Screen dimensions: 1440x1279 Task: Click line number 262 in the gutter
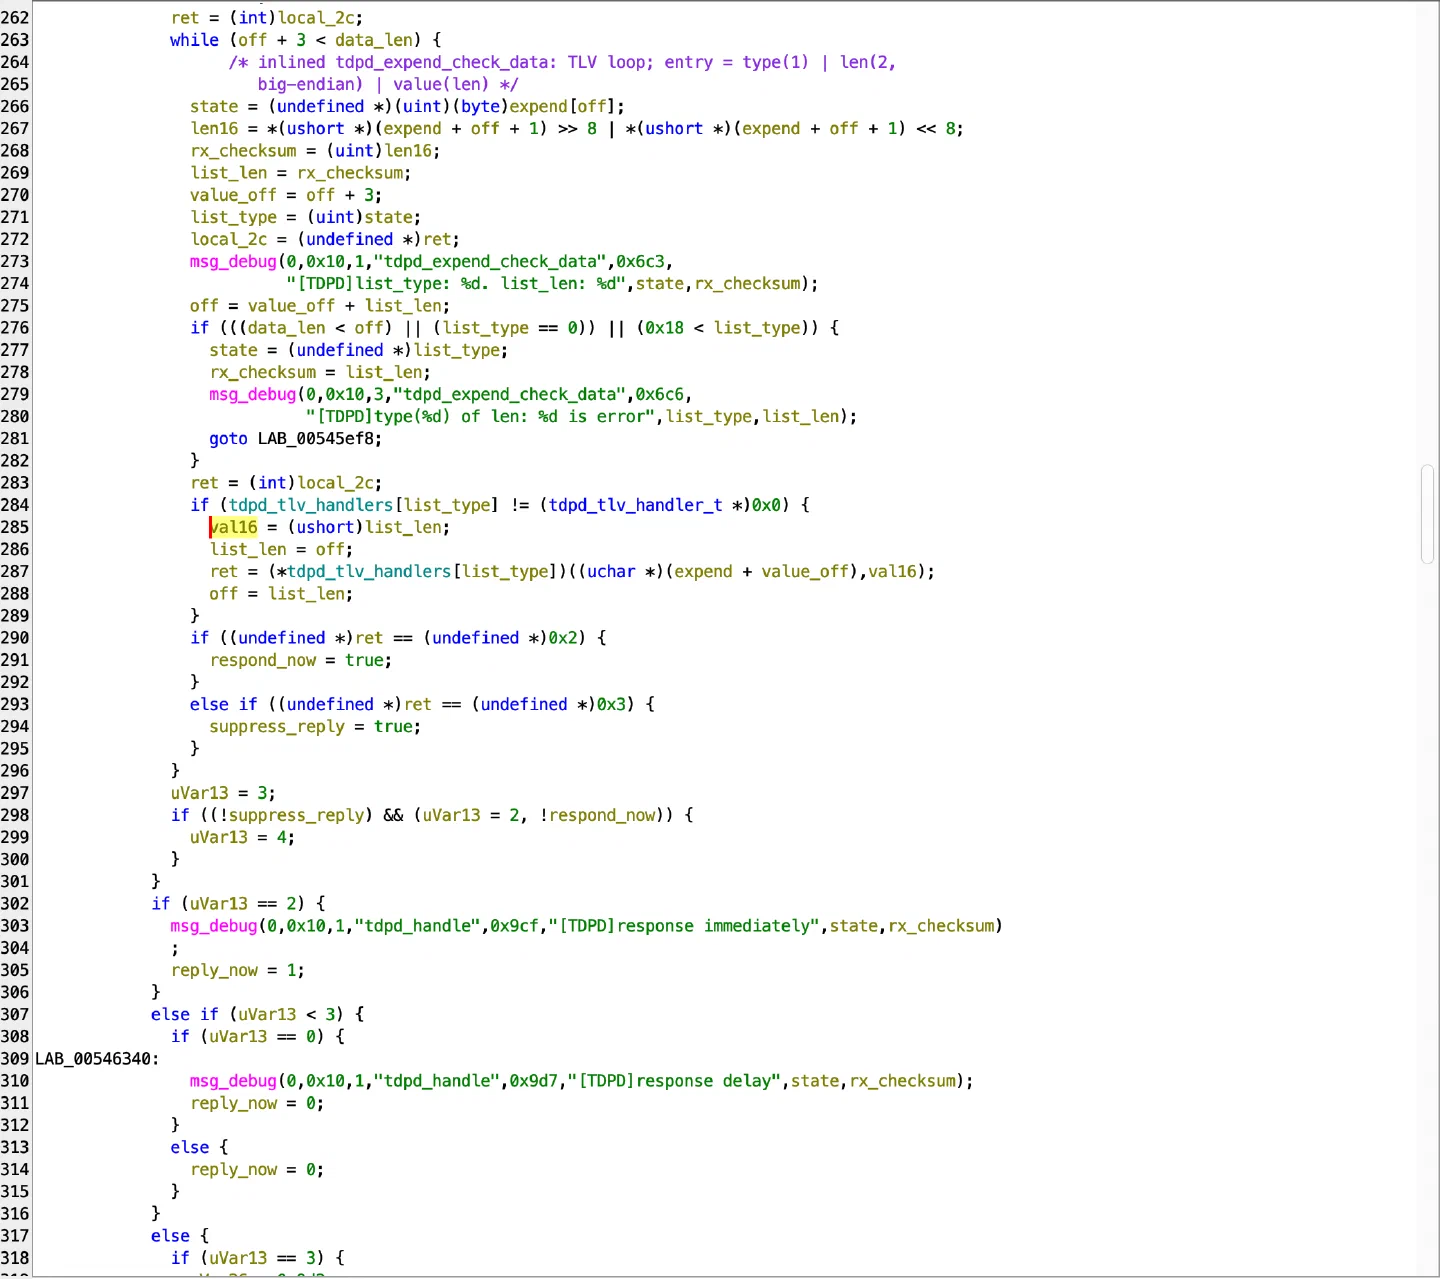pos(15,18)
